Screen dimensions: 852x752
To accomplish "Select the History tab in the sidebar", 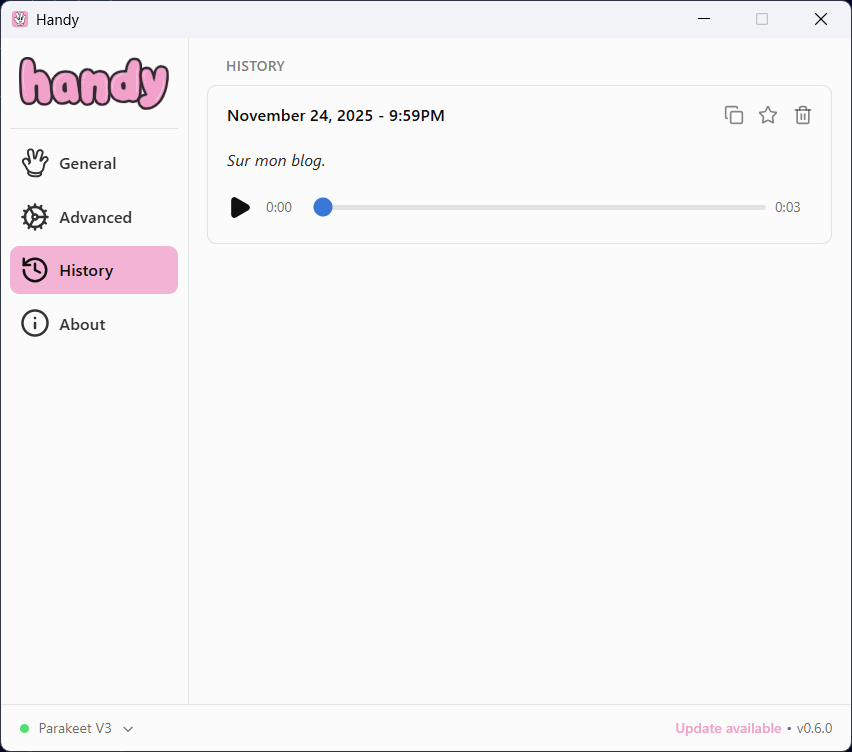I will pyautogui.click(x=94, y=270).
